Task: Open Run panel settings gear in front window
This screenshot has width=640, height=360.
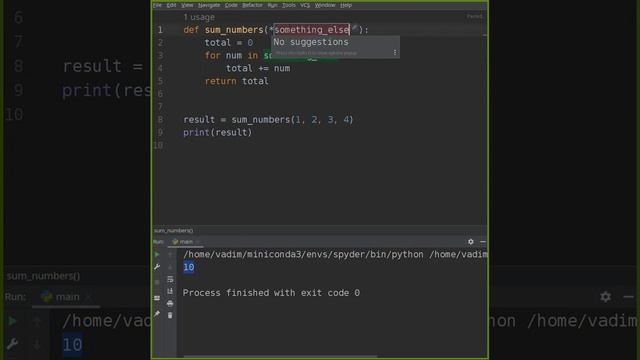Action: (x=471, y=242)
